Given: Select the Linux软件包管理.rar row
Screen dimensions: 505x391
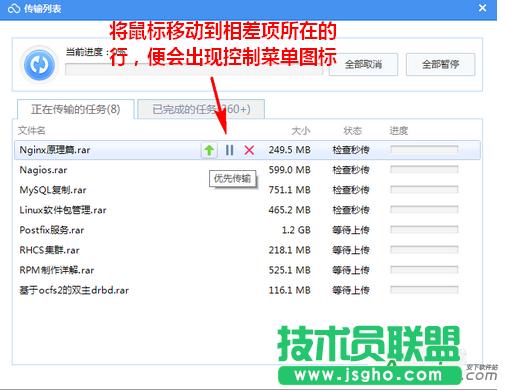Looking at the screenshot, I should click(247, 210).
